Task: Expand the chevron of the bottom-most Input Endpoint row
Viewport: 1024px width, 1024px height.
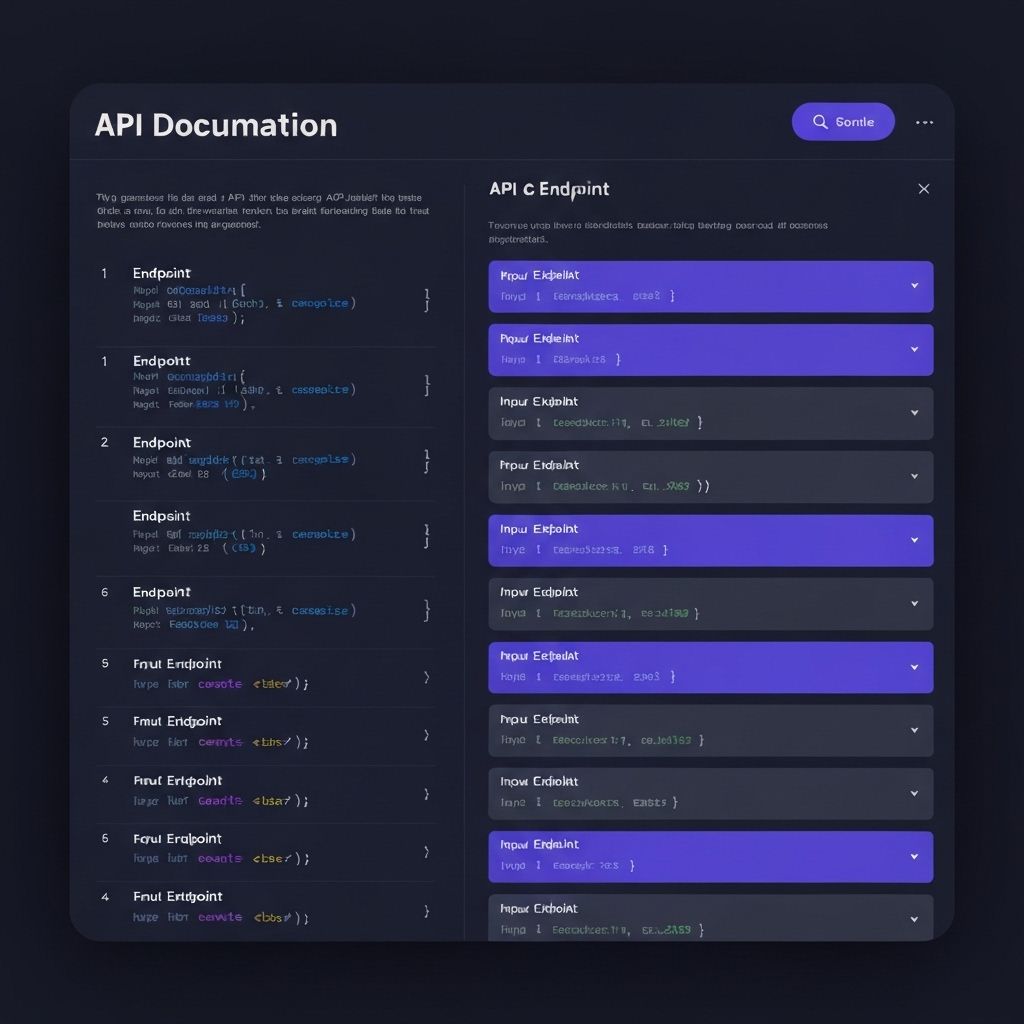Action: pos(914,919)
